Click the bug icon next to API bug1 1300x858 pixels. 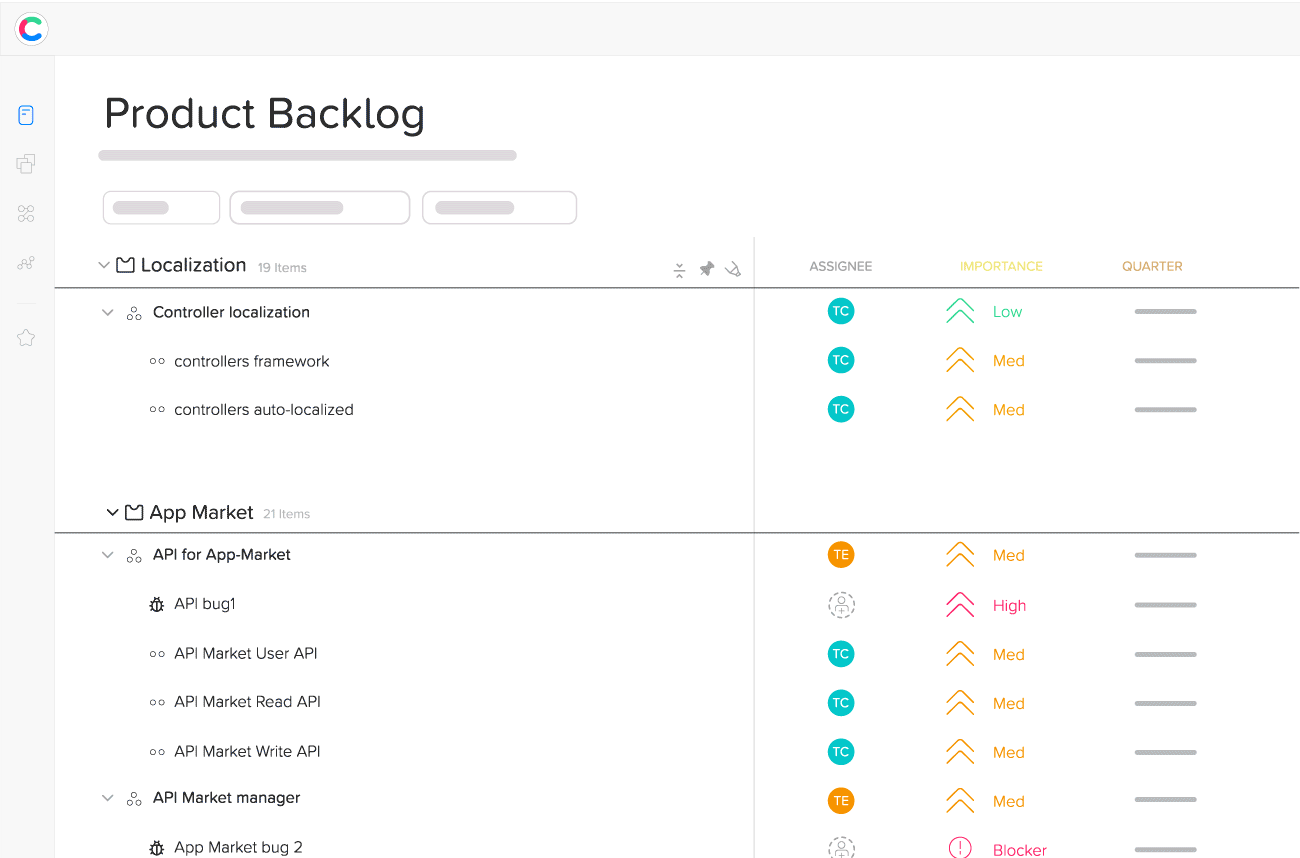[x=157, y=604]
